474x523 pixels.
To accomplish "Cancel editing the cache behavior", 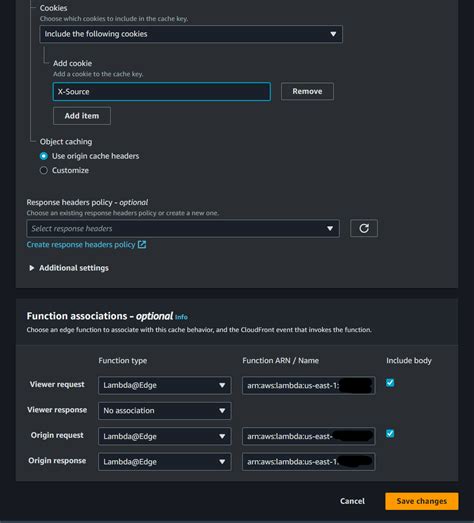I will pyautogui.click(x=352, y=501).
